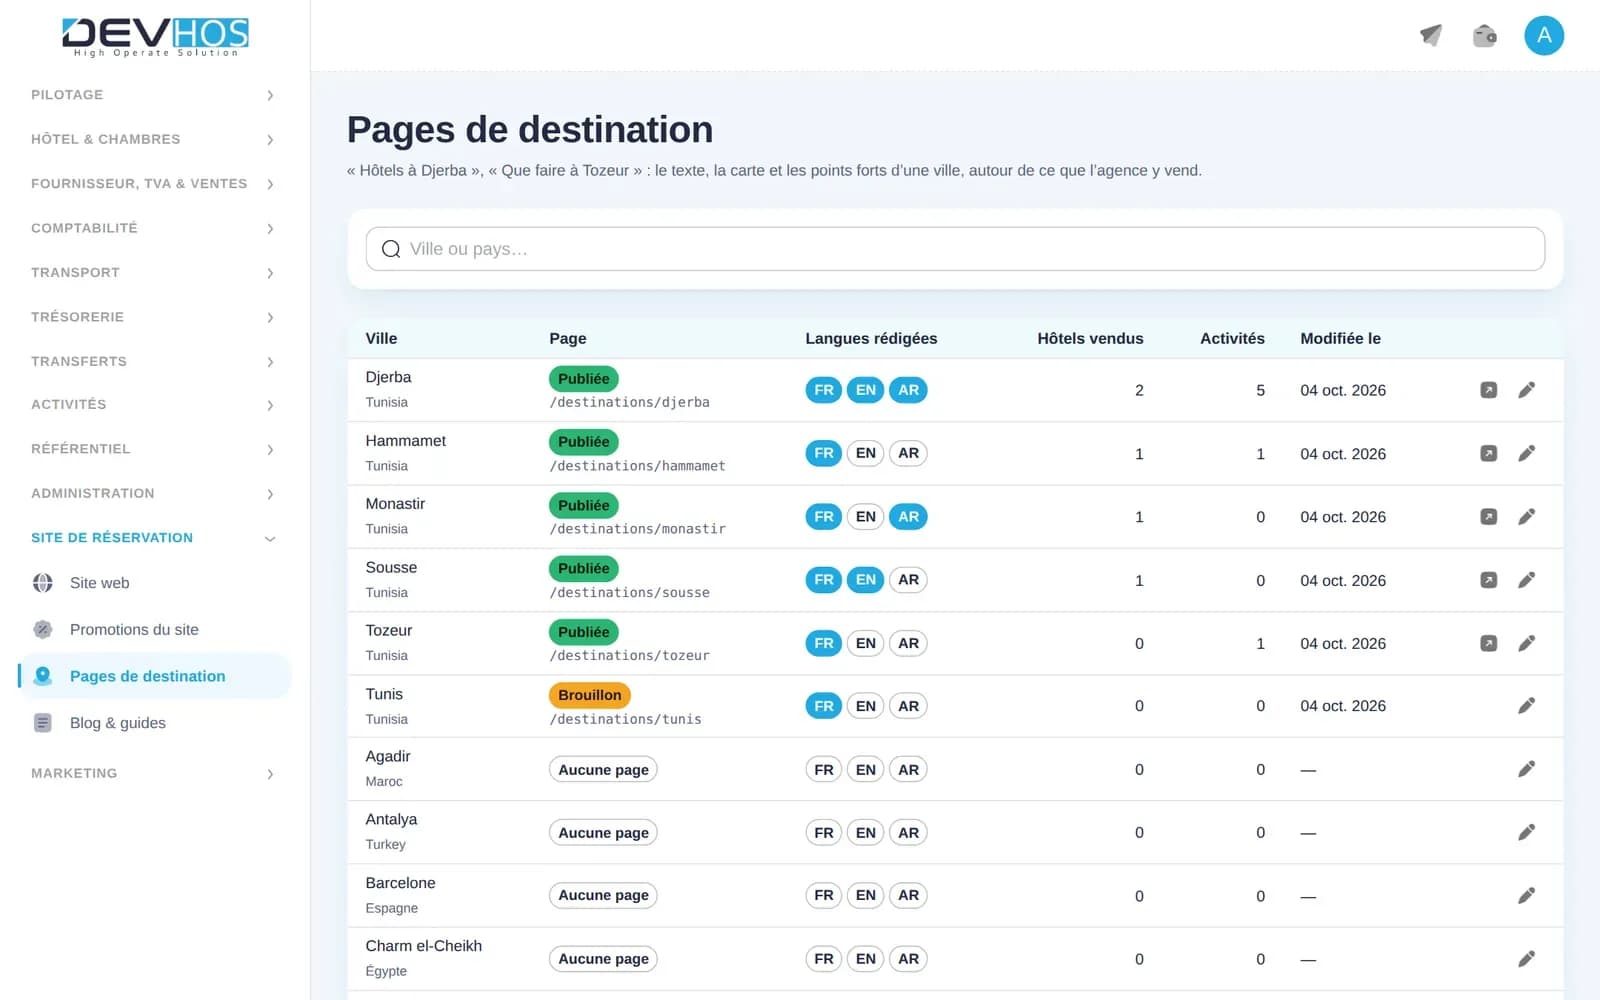The height and width of the screenshot is (1000, 1600).
Task: Focus the Ville ou pays search field
Action: click(955, 249)
